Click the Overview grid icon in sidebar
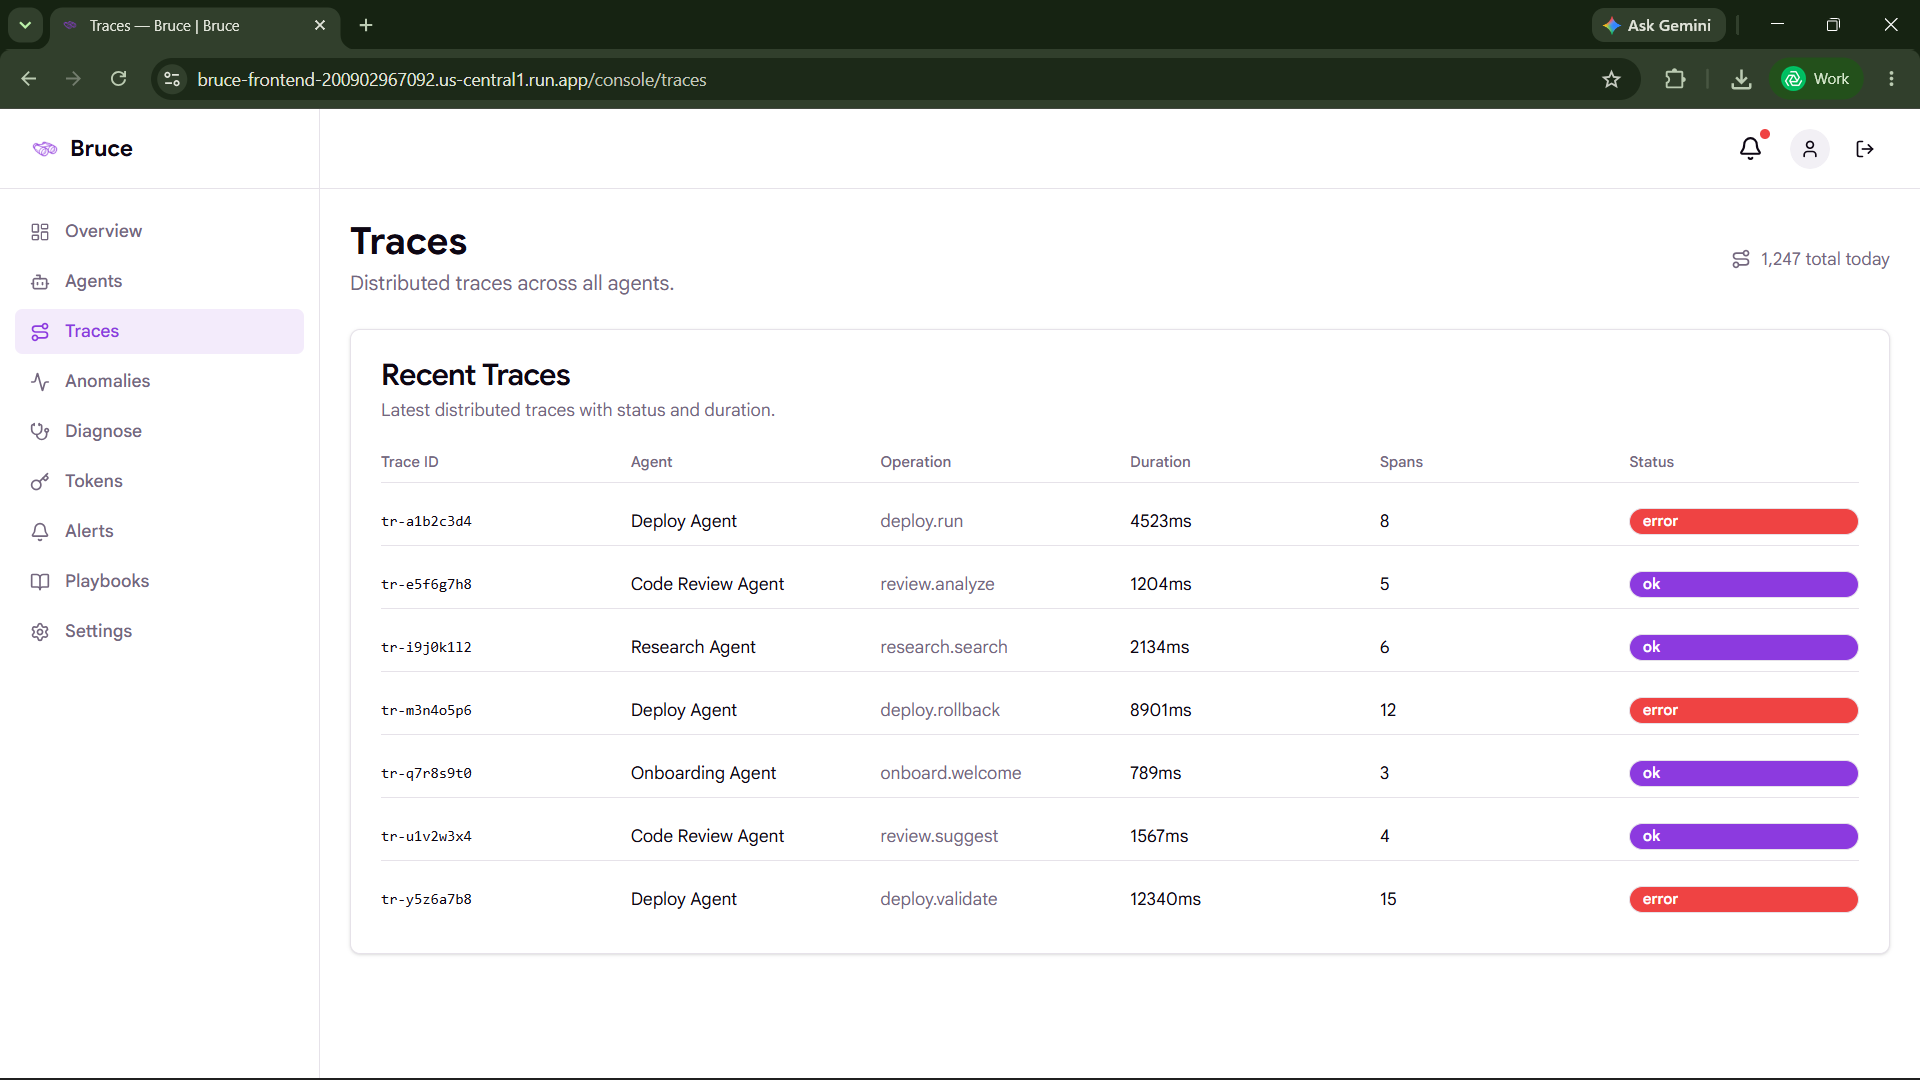1920x1080 pixels. point(40,232)
